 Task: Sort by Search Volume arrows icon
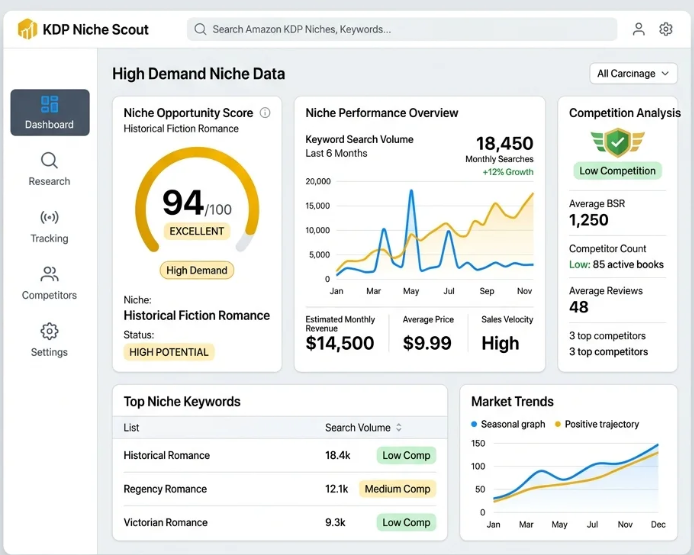point(399,428)
